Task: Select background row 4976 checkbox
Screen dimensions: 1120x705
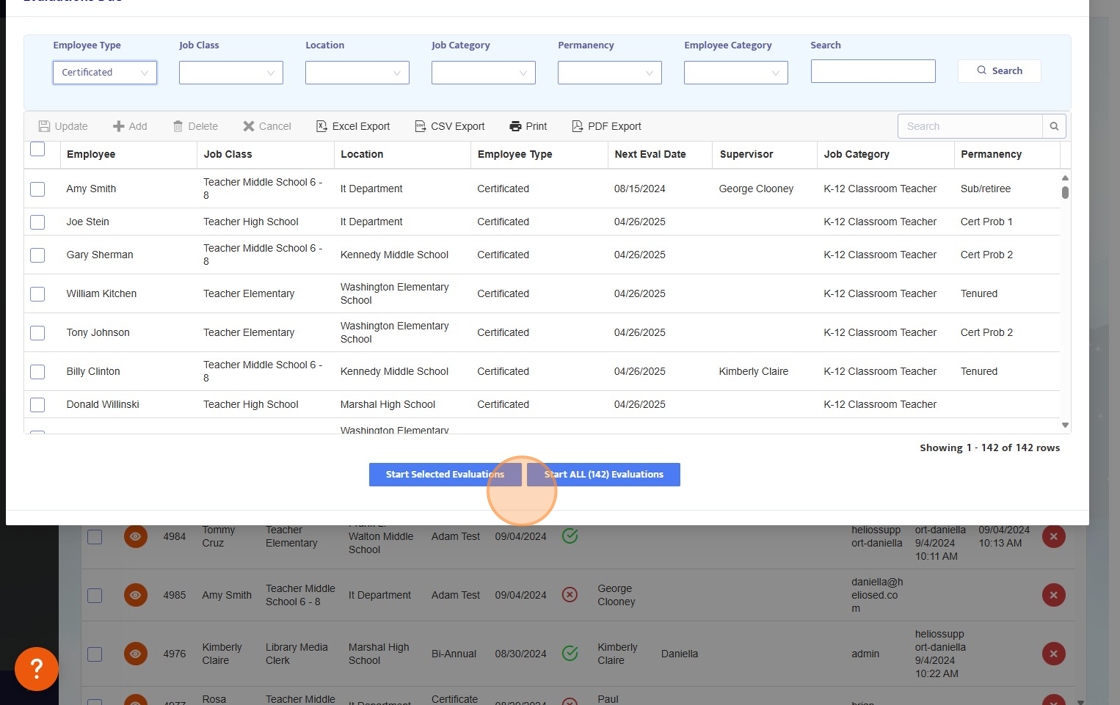Action: click(94, 654)
